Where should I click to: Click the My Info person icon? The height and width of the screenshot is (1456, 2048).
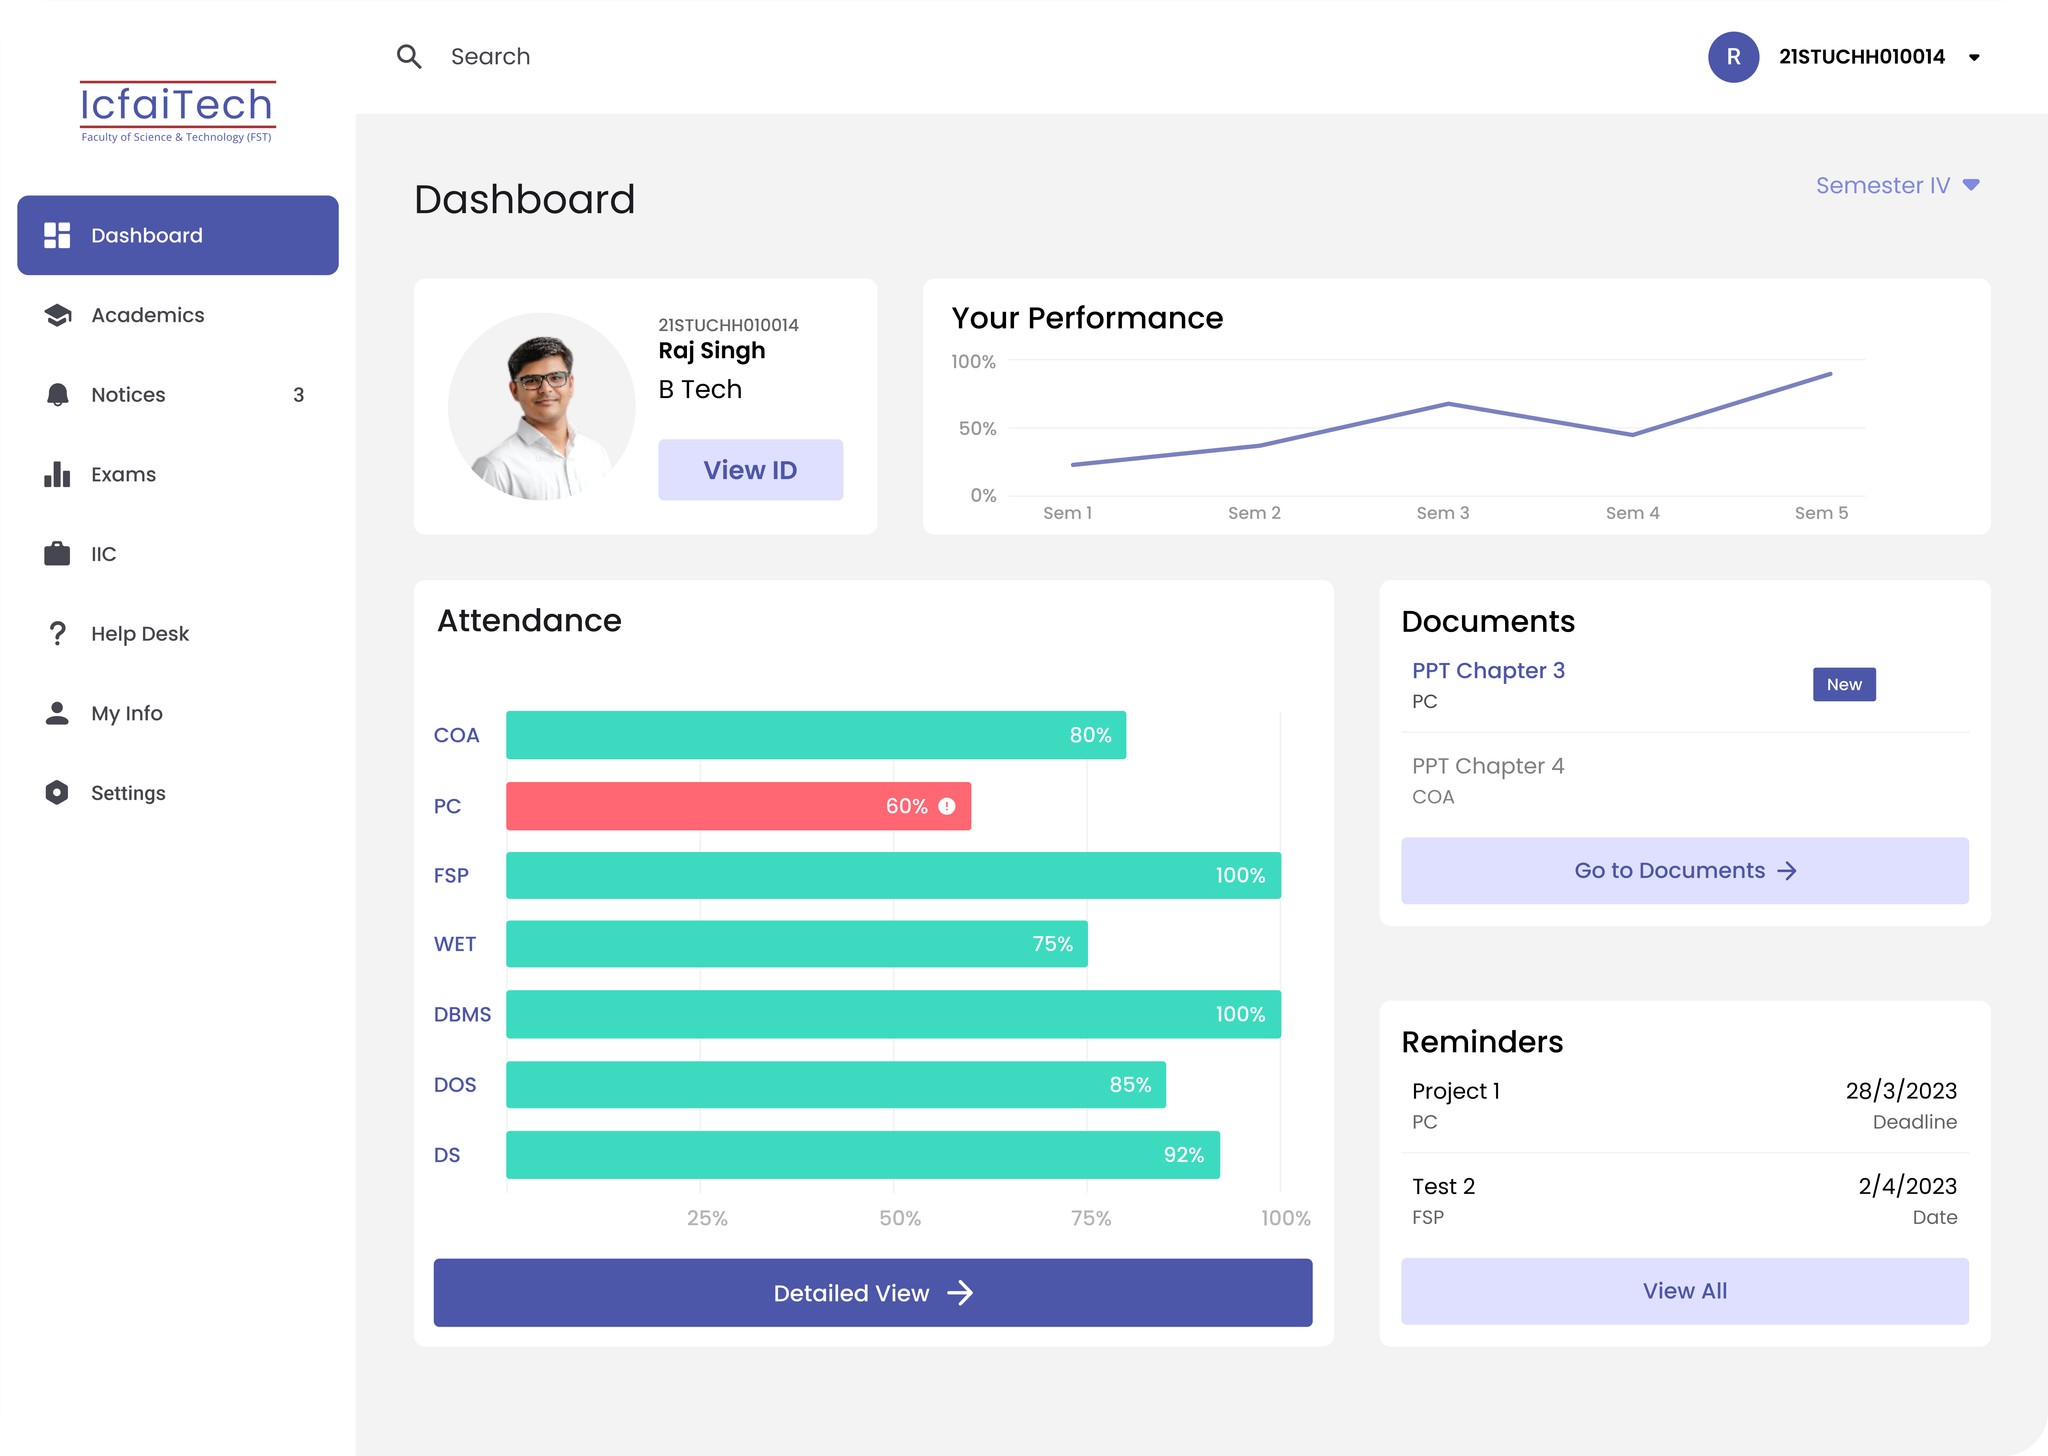coord(57,713)
